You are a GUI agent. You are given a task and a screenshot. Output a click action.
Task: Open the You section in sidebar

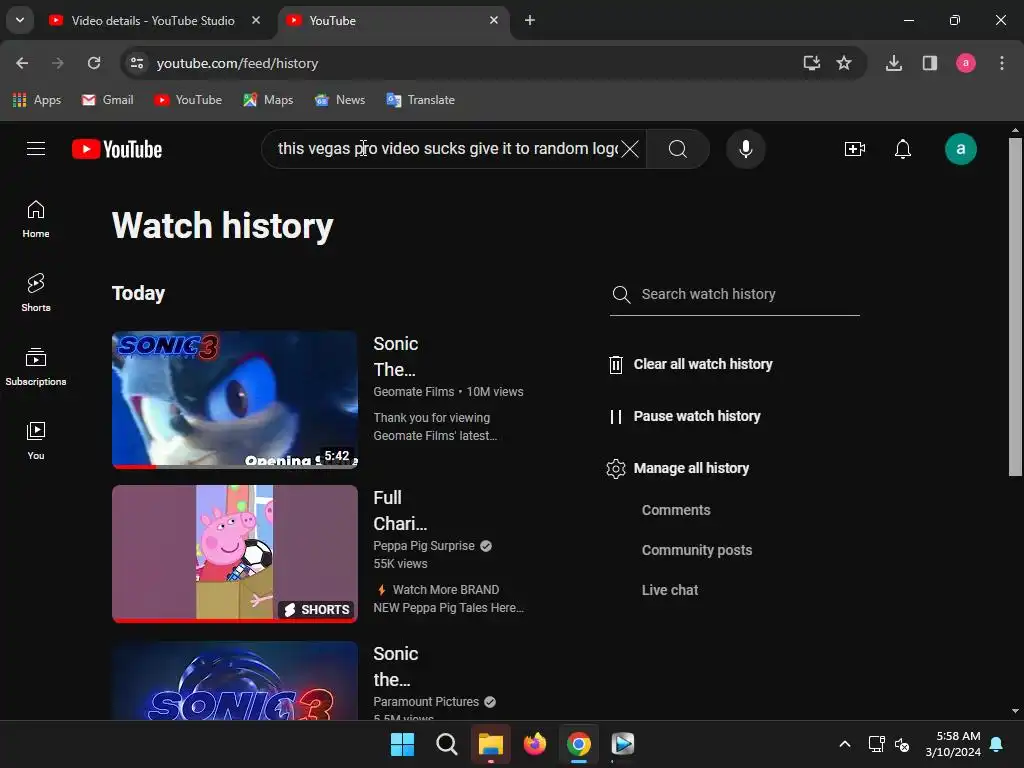point(36,440)
